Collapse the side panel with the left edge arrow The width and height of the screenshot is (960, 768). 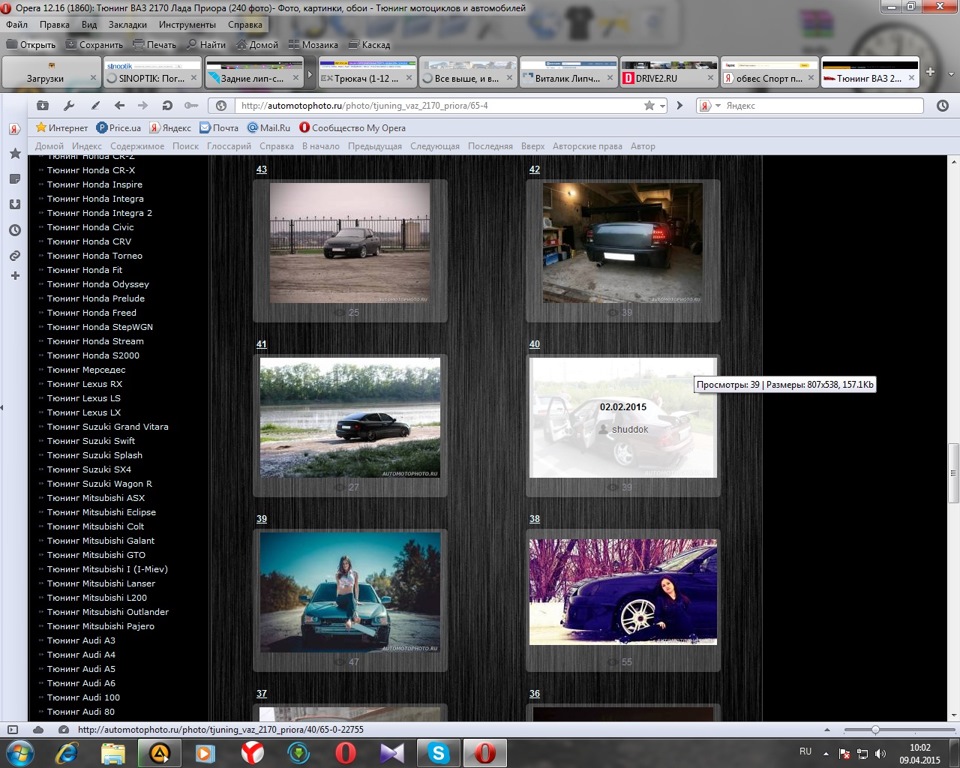(x=2, y=407)
